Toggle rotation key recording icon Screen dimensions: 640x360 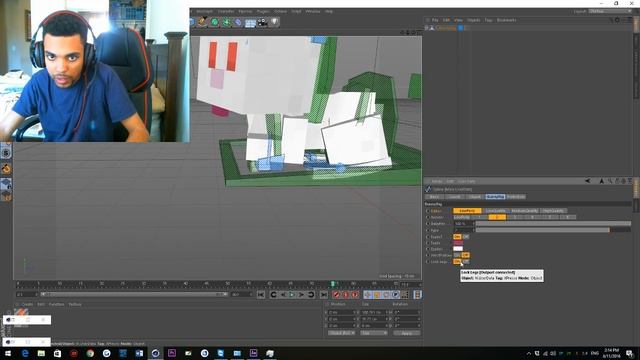[387, 295]
